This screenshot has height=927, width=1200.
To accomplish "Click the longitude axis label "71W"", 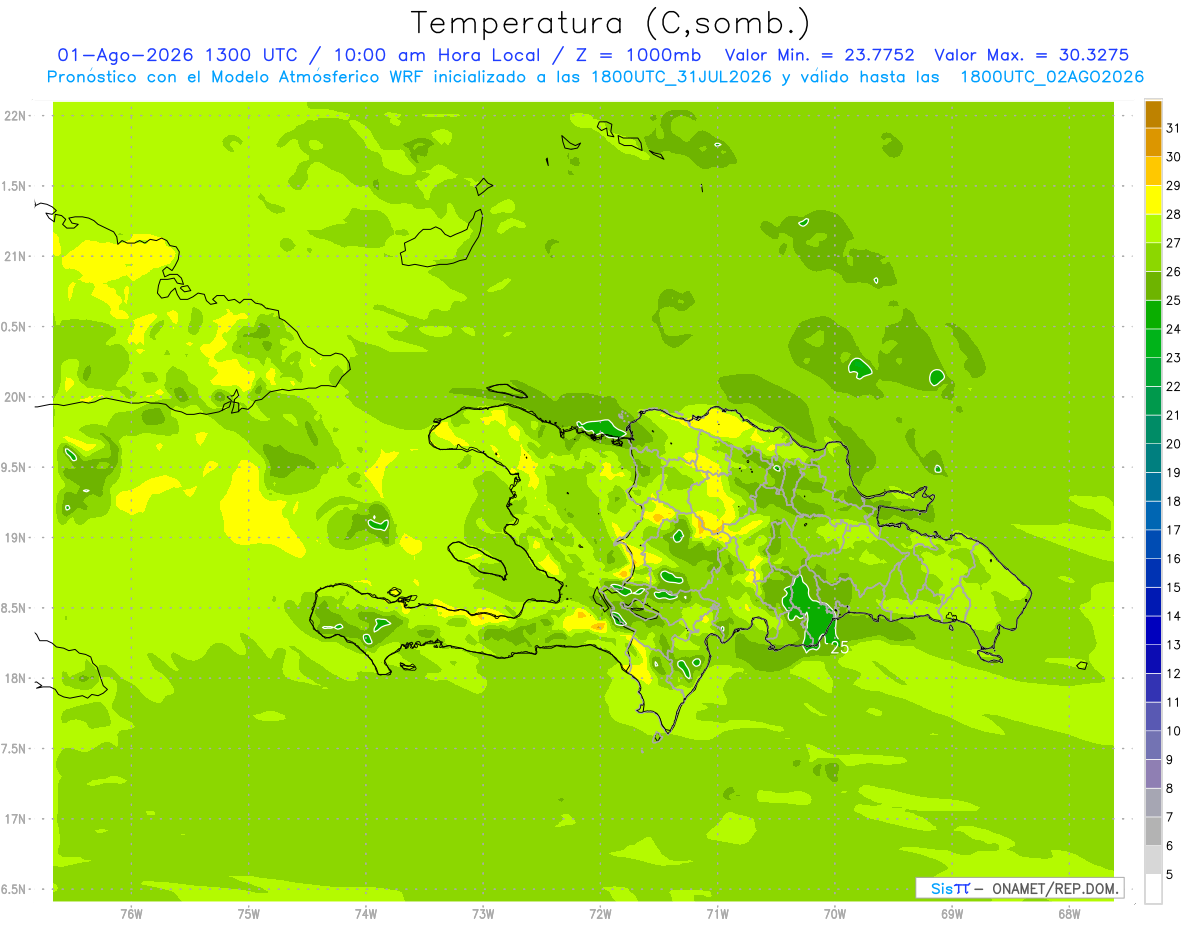I will [x=717, y=913].
